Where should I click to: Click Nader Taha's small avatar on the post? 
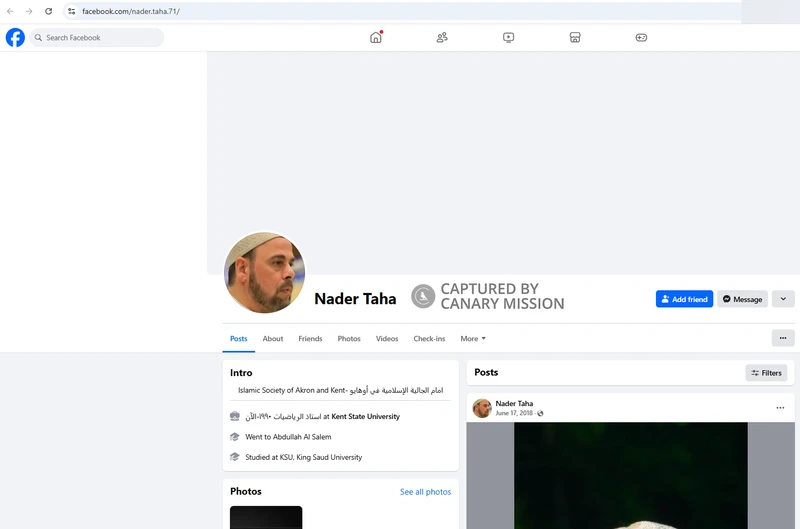pyautogui.click(x=482, y=408)
